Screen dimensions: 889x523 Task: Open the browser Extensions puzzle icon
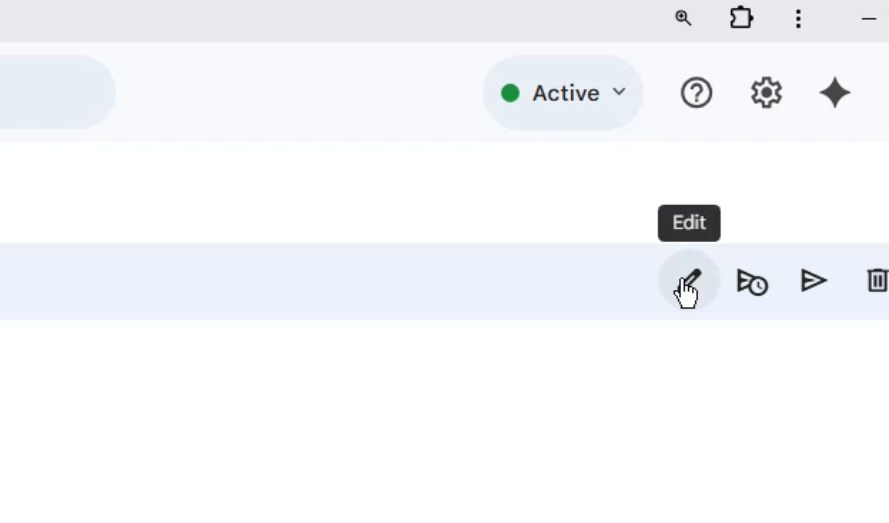click(x=741, y=18)
